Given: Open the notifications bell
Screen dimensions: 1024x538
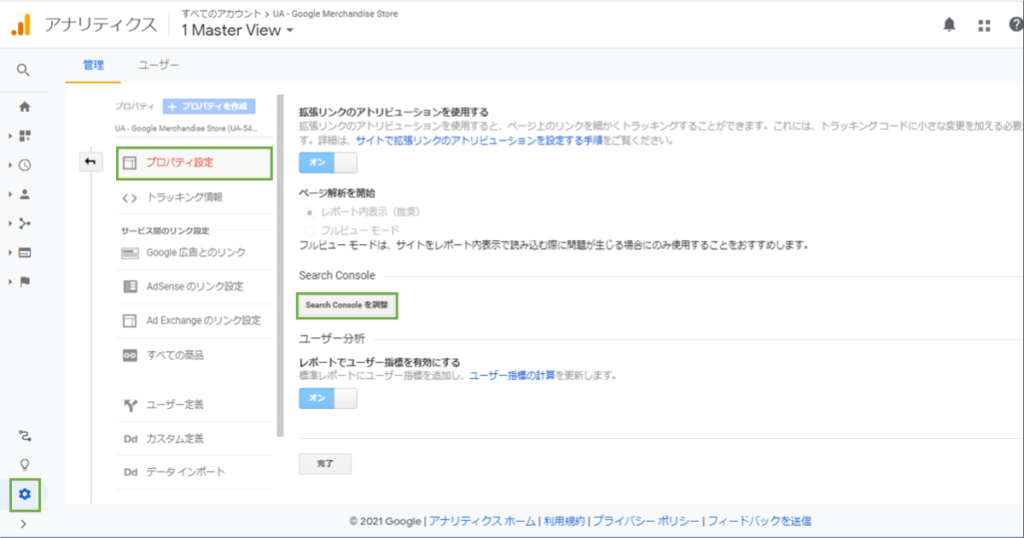Looking at the screenshot, I should click(949, 25).
